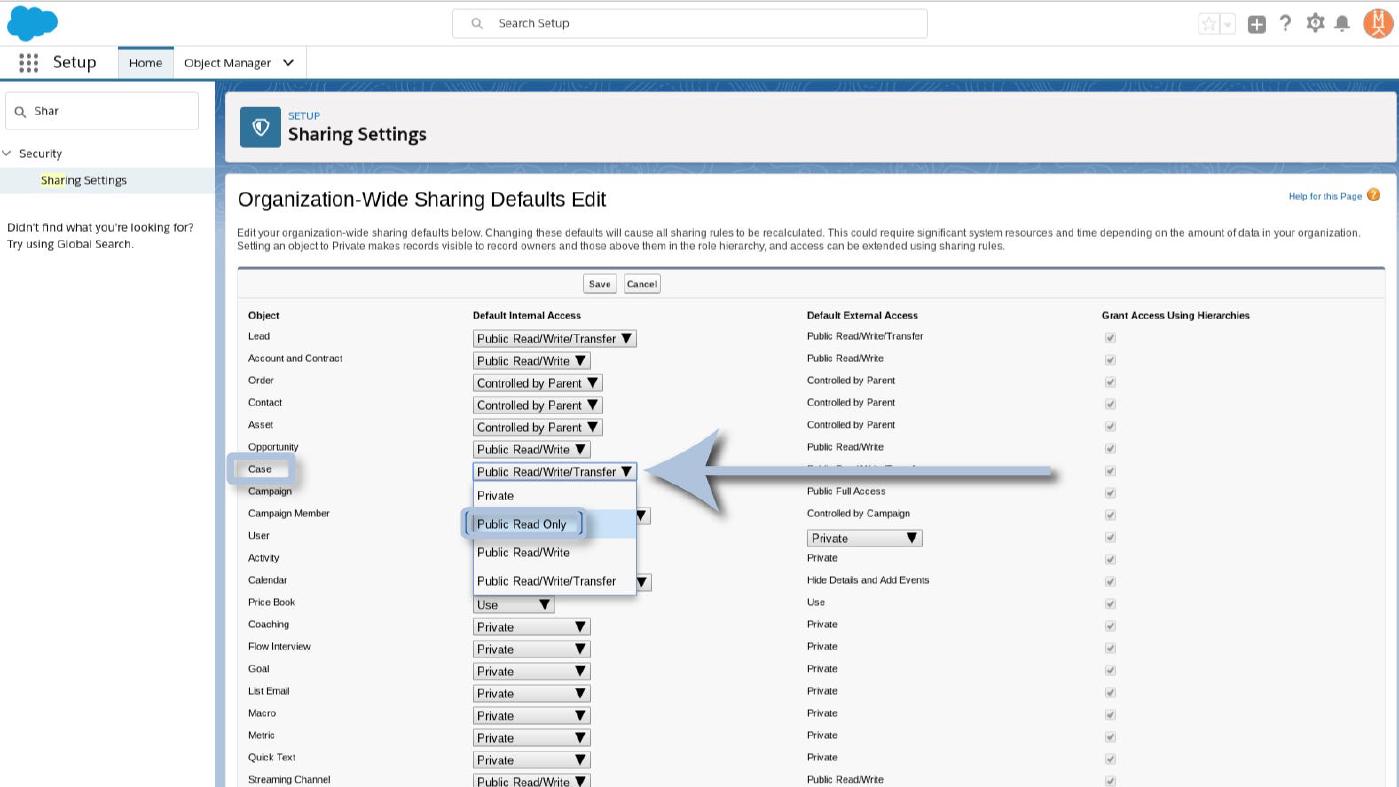The width and height of the screenshot is (1399, 787).
Task: Open the Favorites star icon
Action: coord(1209,24)
